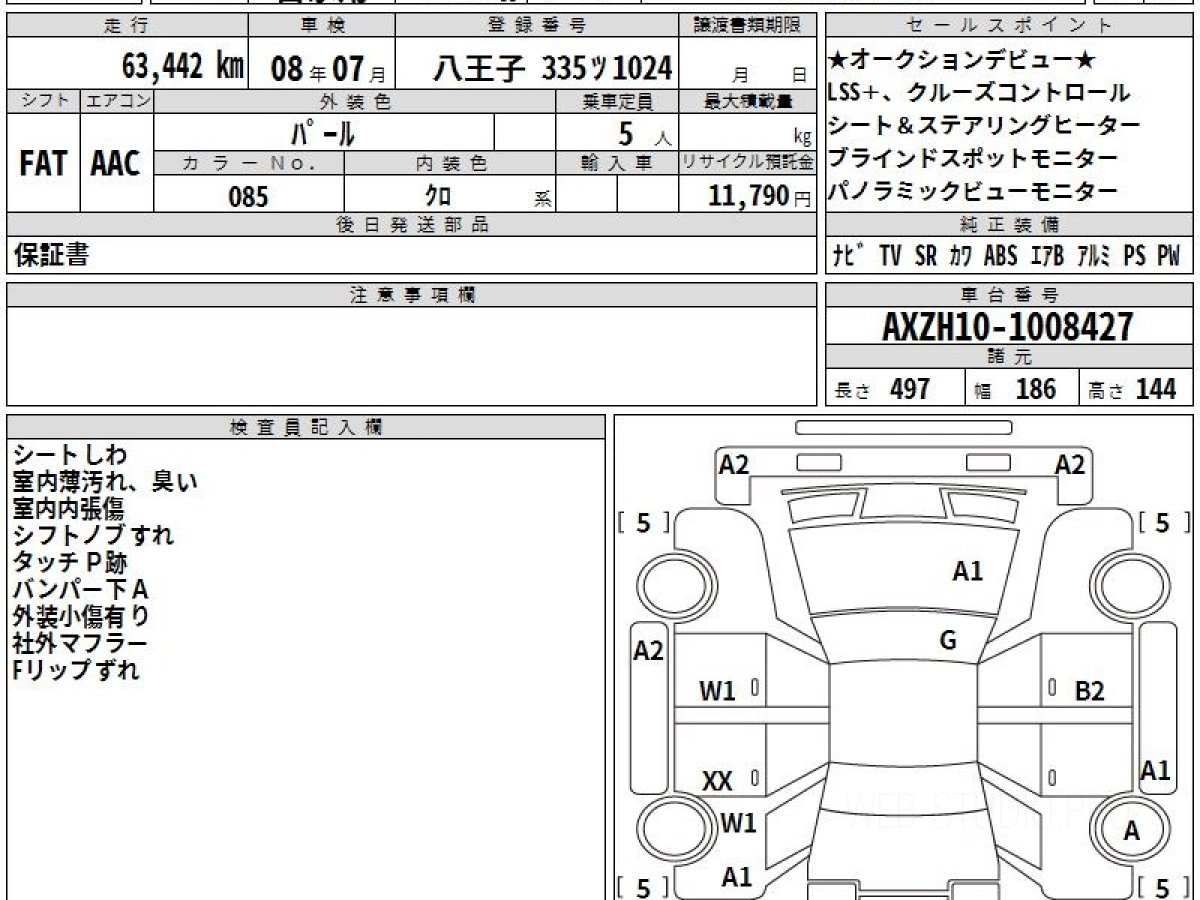The height and width of the screenshot is (900, 1200).
Task: Click the width value 186
Action: (1035, 389)
